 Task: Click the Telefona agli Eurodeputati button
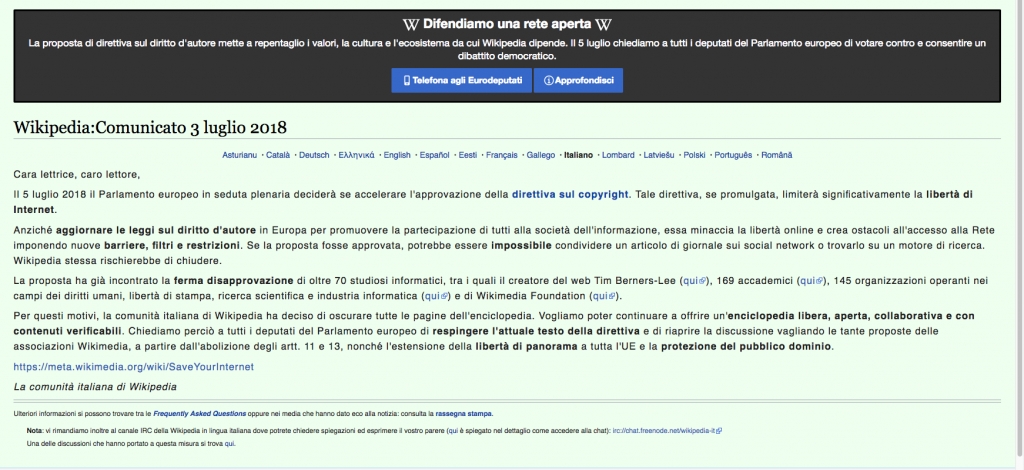pos(461,80)
